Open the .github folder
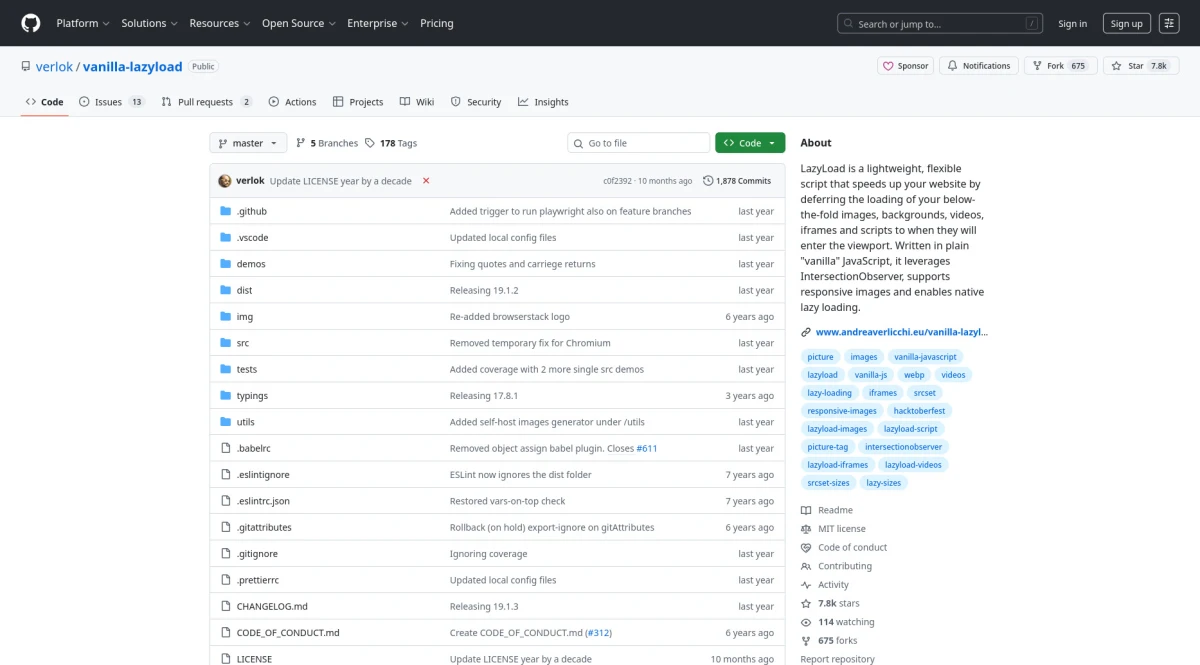The width and height of the screenshot is (1200, 665). [251, 211]
